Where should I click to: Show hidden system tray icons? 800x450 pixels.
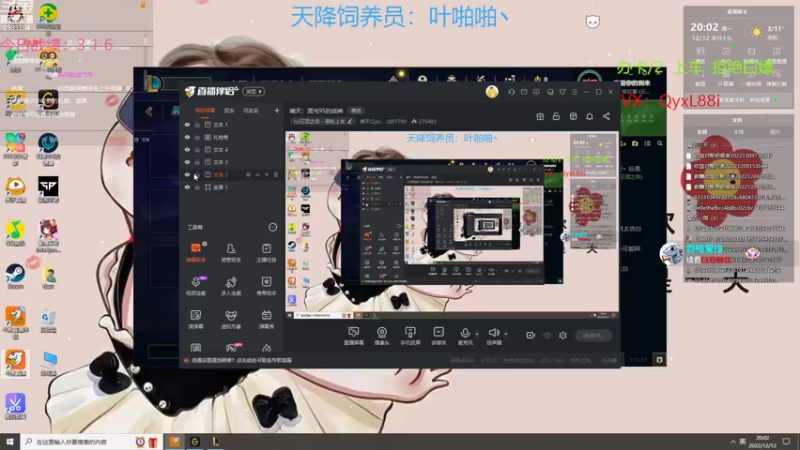[733, 441]
